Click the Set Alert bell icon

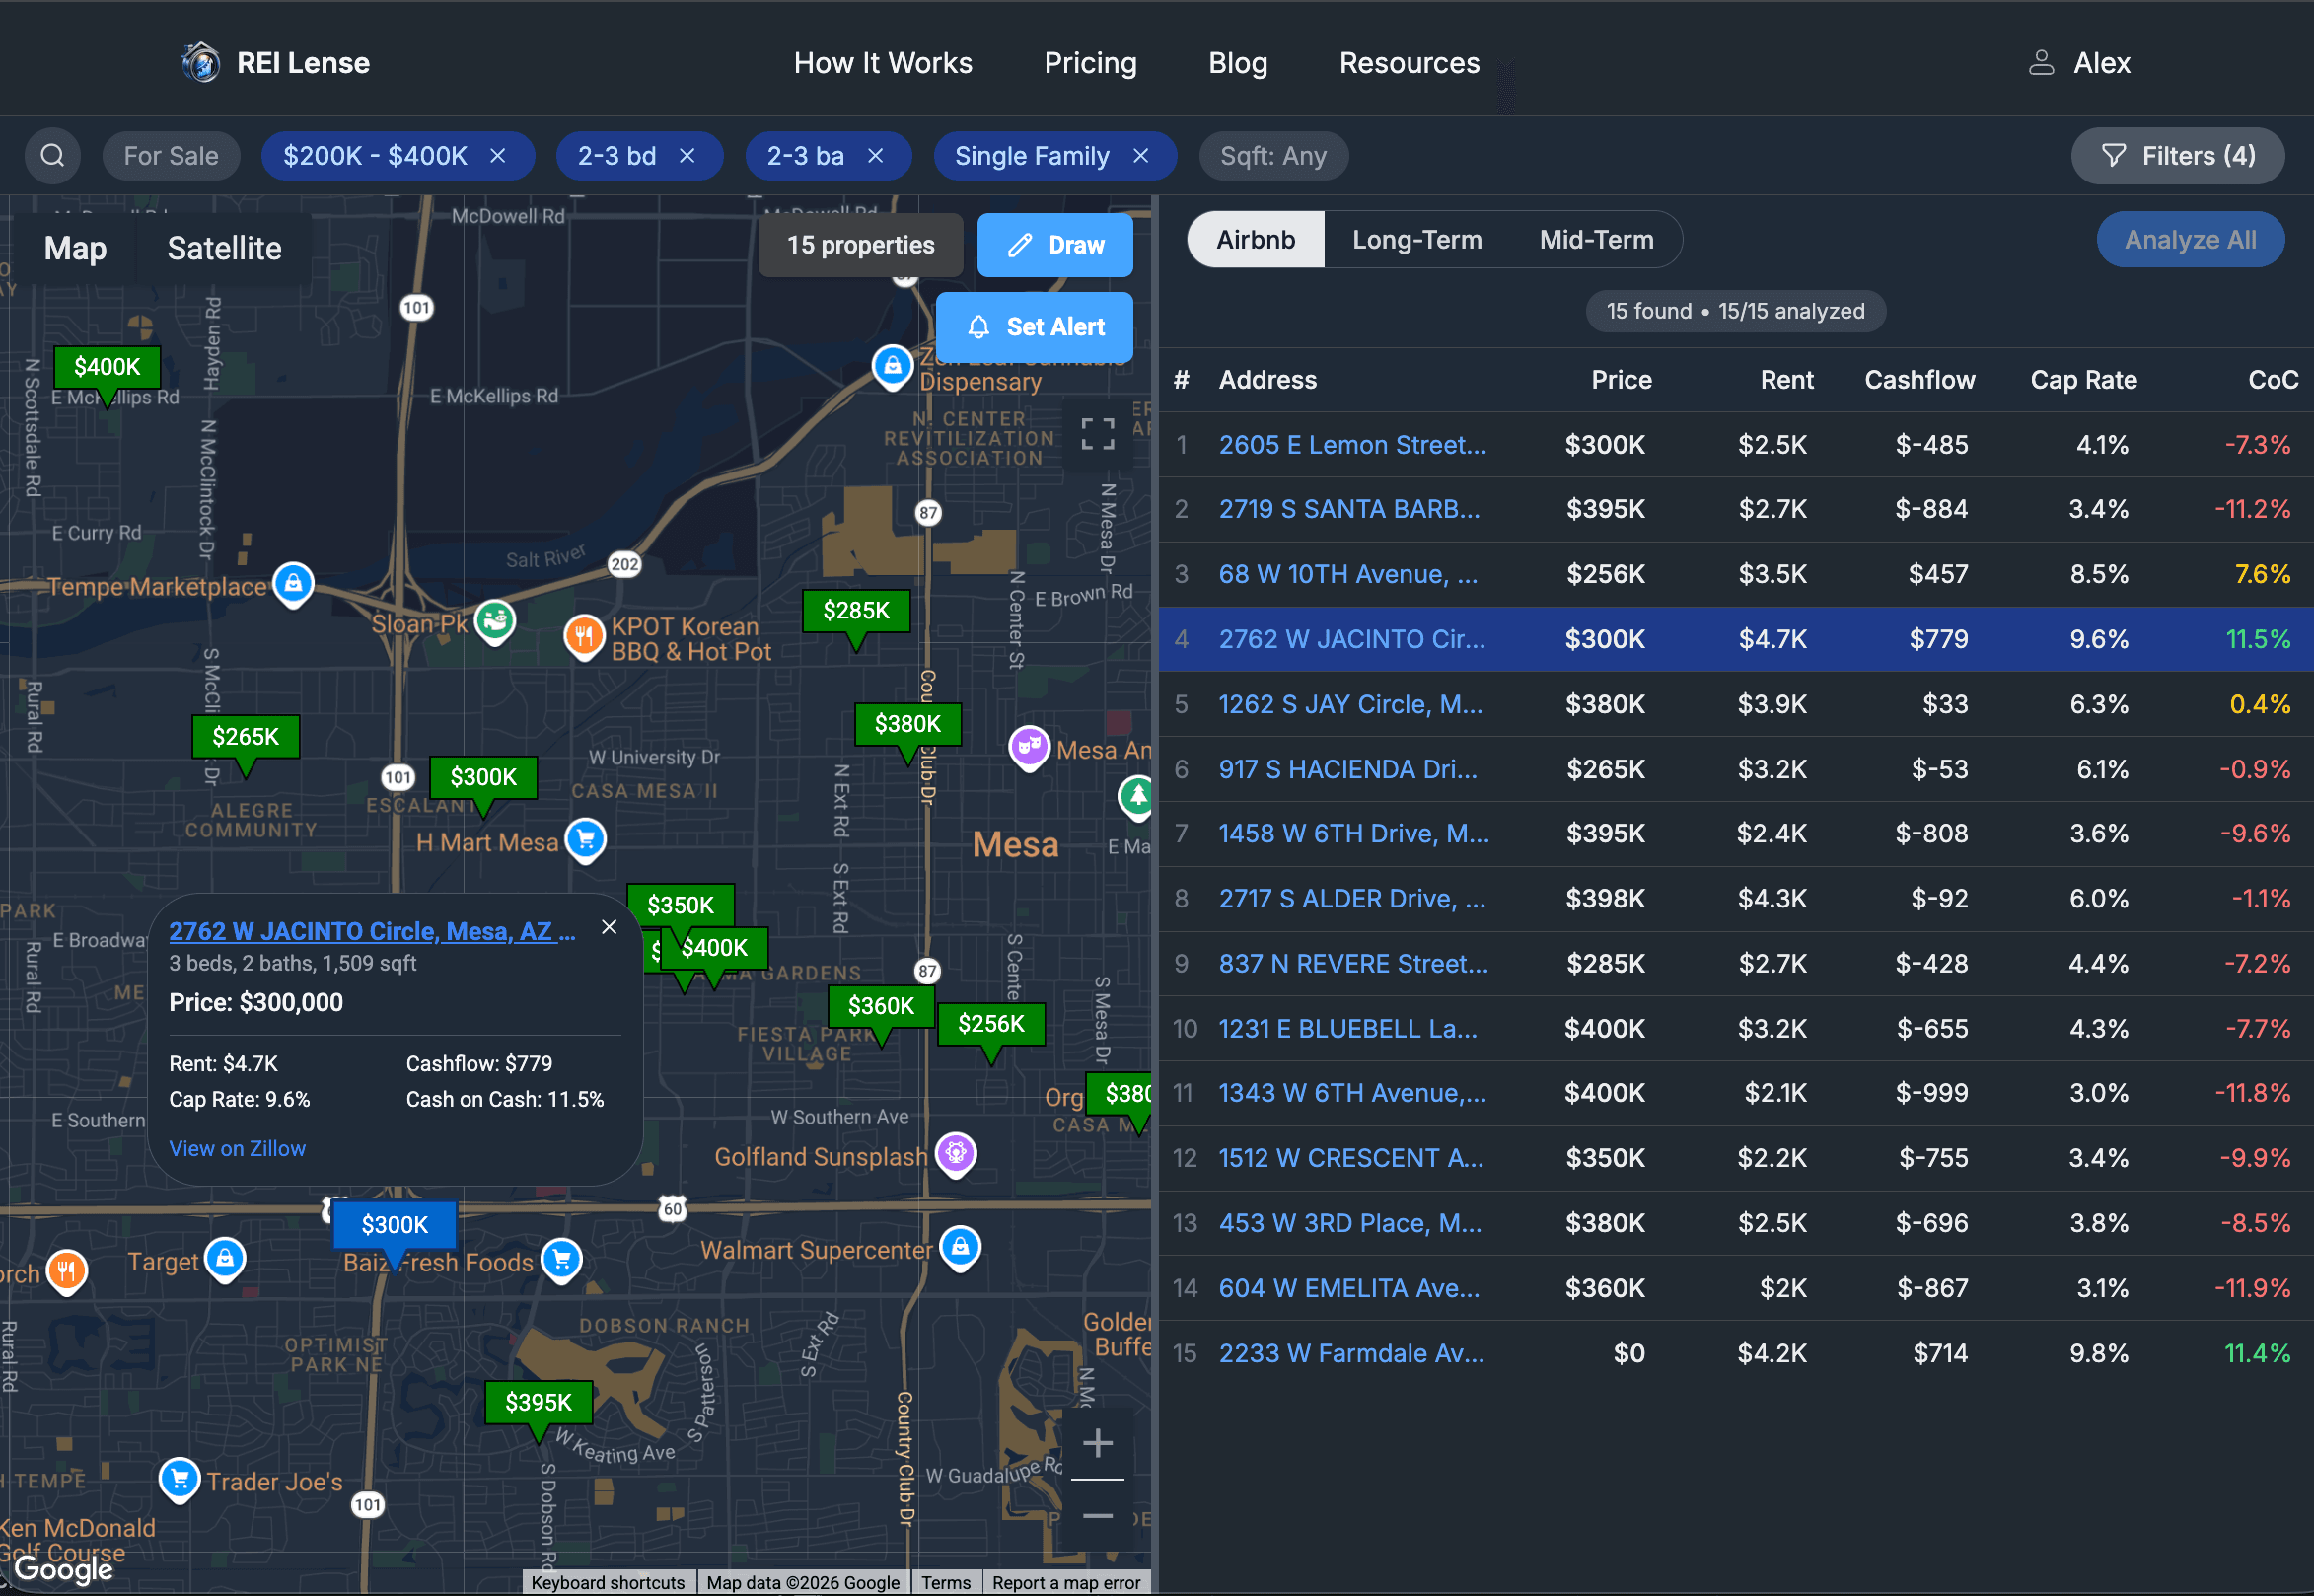[x=979, y=327]
